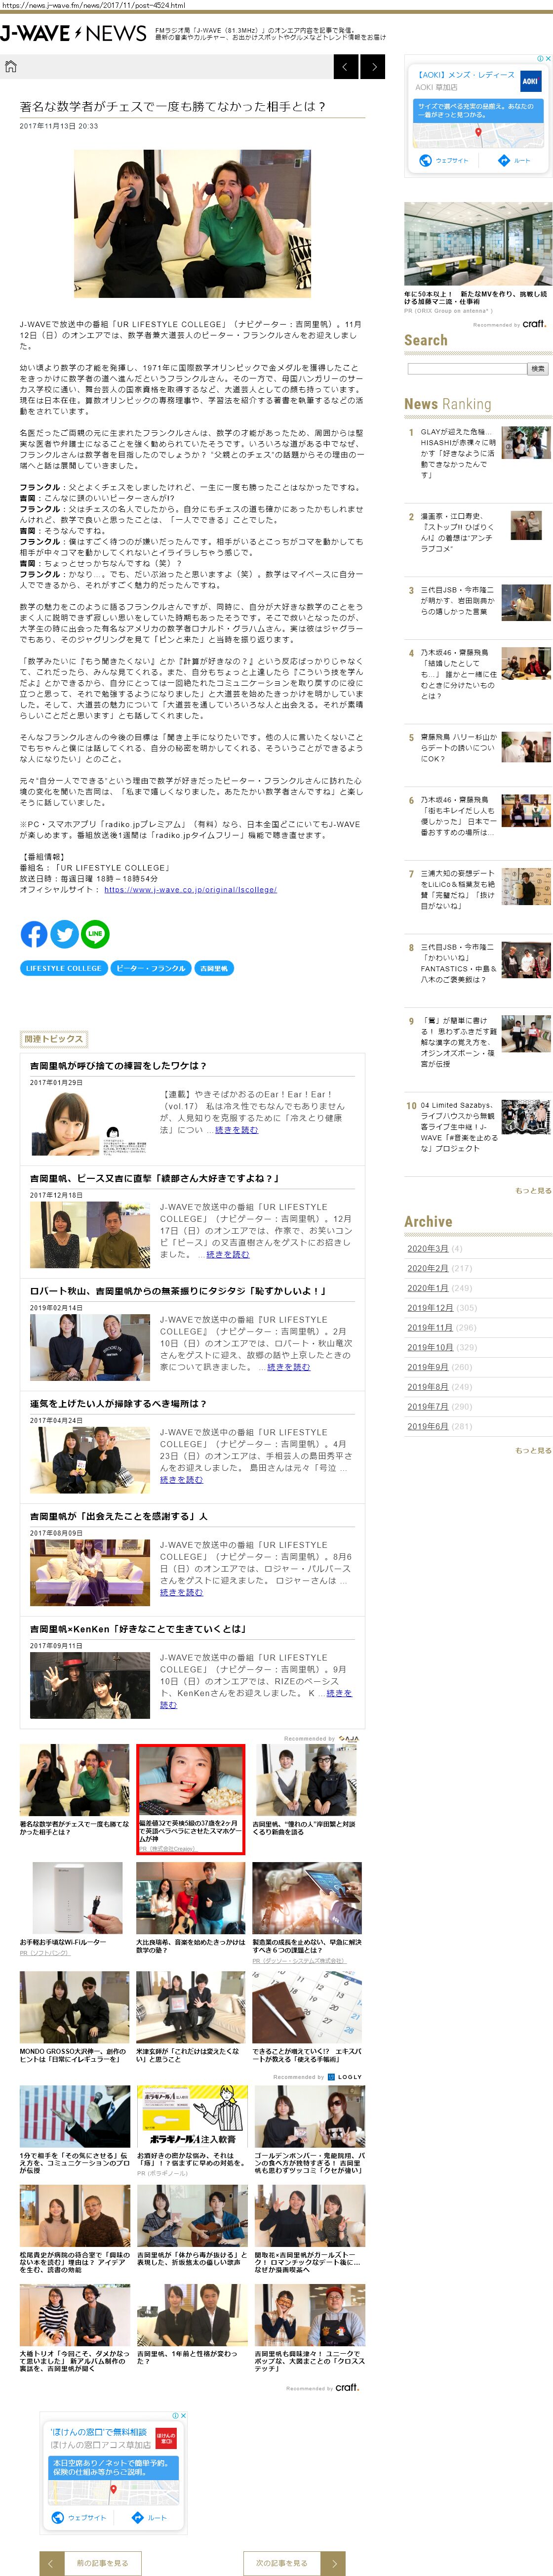Go to next article with top right arrow

click(x=372, y=67)
